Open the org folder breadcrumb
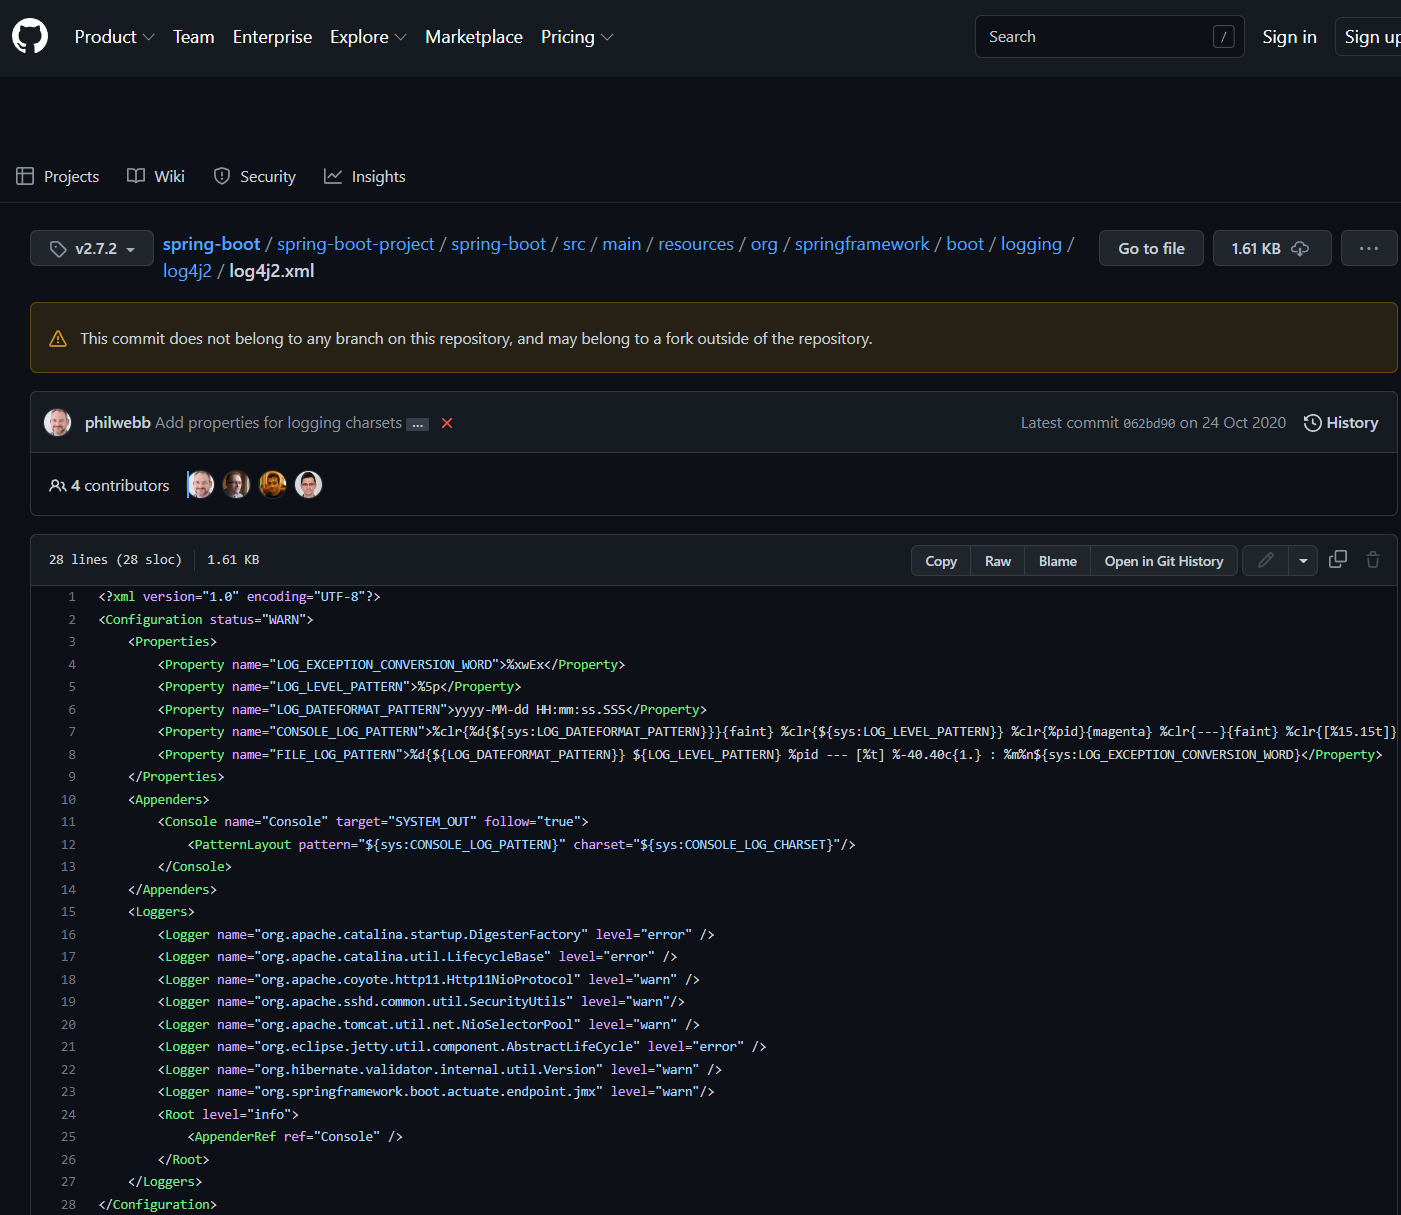1401x1215 pixels. point(764,244)
